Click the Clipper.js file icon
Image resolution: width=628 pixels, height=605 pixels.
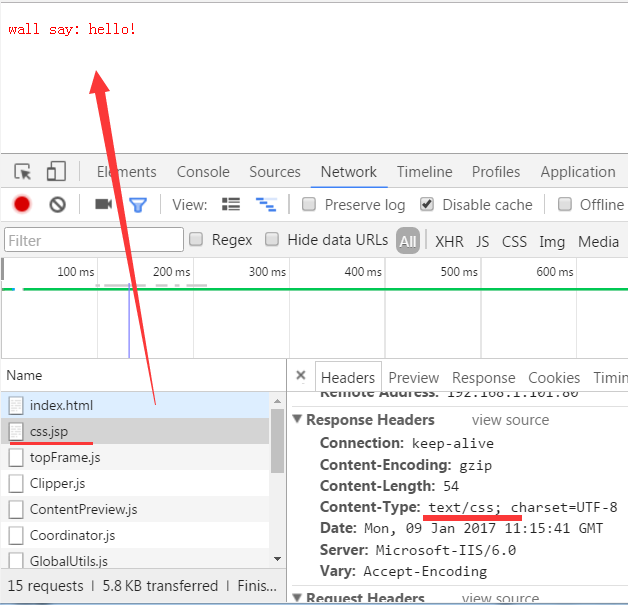click(x=16, y=483)
